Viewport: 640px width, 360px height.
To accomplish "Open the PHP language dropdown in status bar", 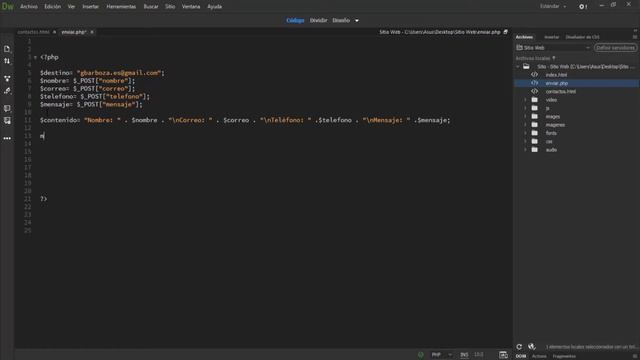I will point(441,355).
